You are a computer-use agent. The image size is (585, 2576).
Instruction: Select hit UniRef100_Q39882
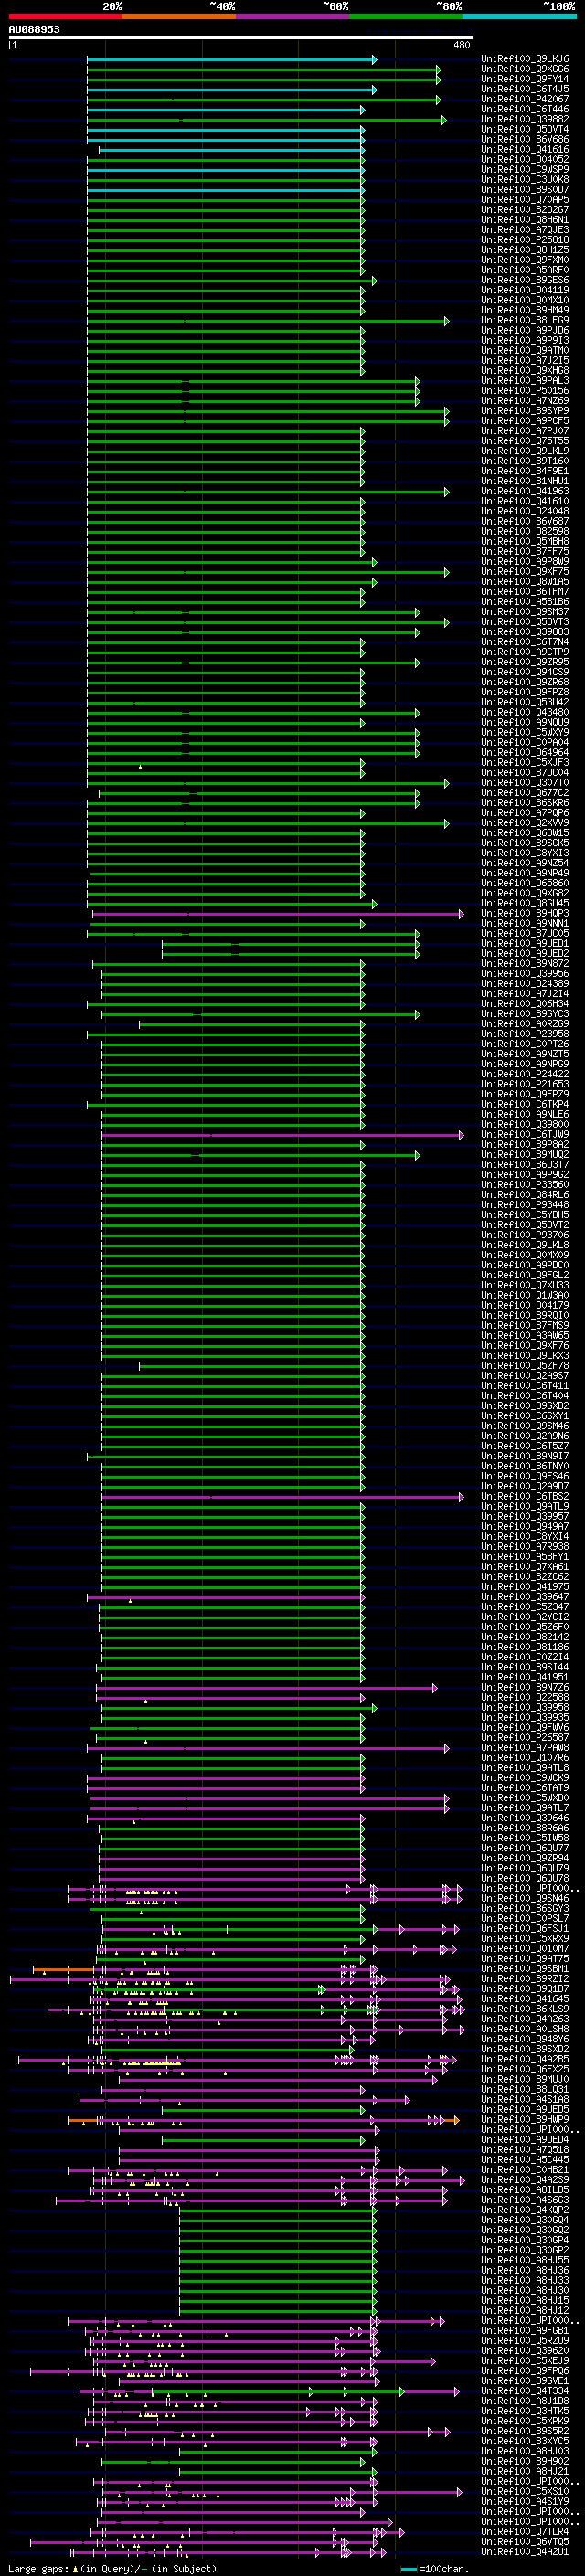point(525,119)
